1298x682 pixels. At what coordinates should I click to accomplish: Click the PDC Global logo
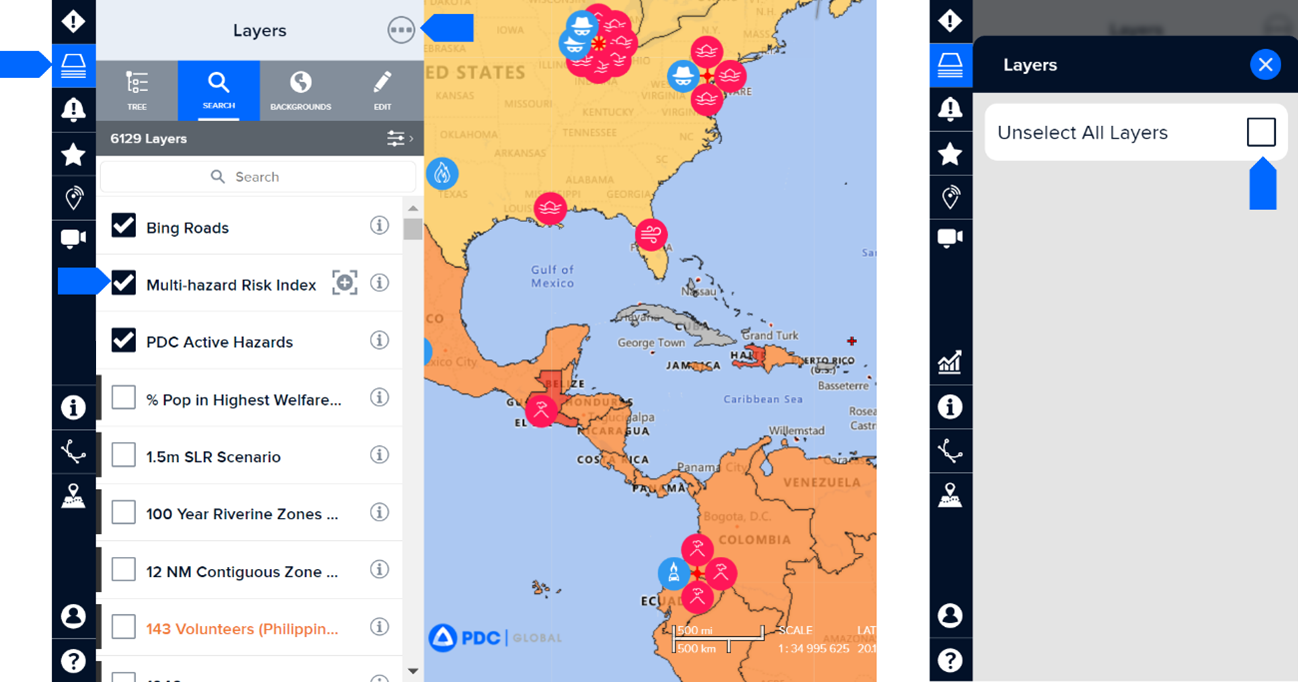[x=495, y=637]
